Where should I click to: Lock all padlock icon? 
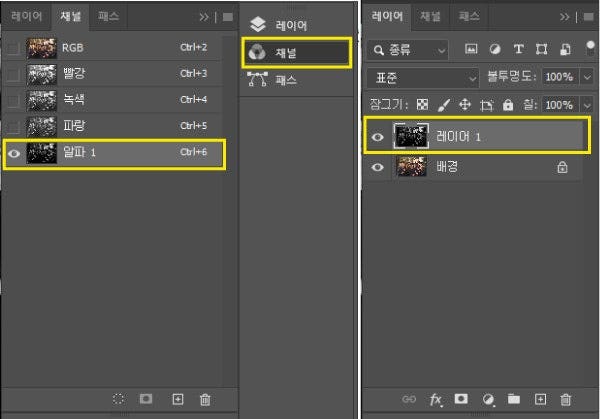[x=508, y=104]
